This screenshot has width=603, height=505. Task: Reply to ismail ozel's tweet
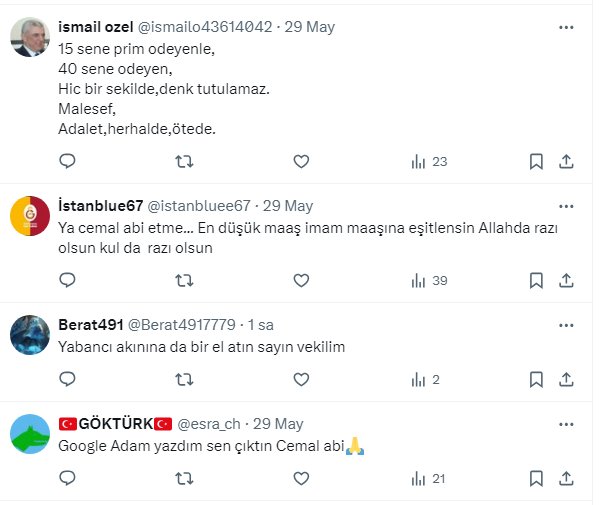67,161
